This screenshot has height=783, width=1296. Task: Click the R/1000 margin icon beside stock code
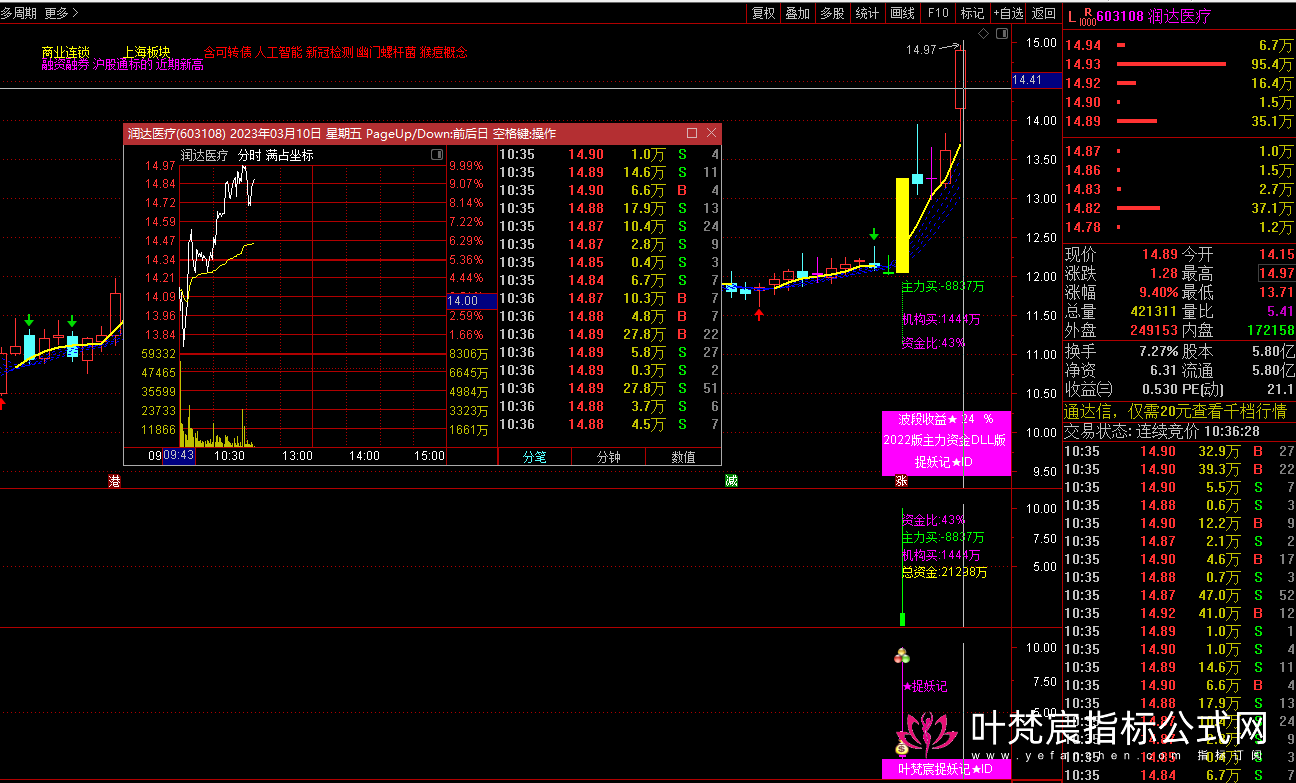click(1088, 16)
